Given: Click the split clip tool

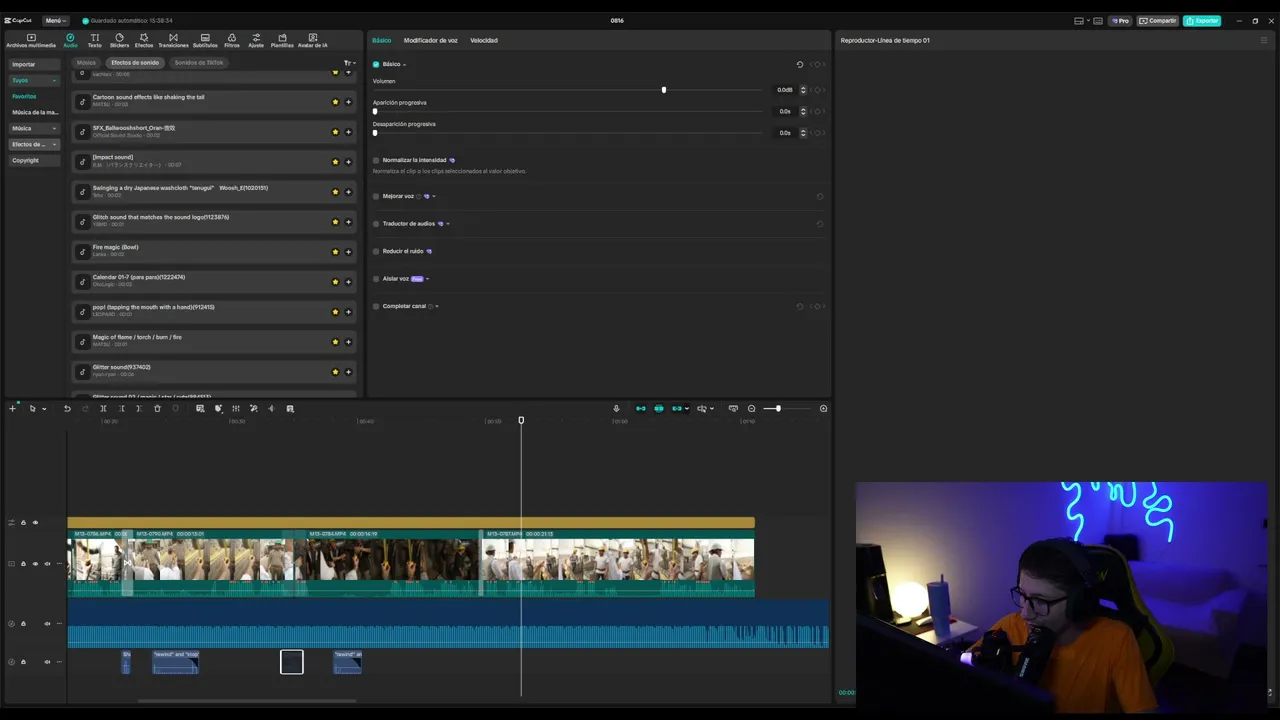Looking at the screenshot, I should click(x=103, y=408).
